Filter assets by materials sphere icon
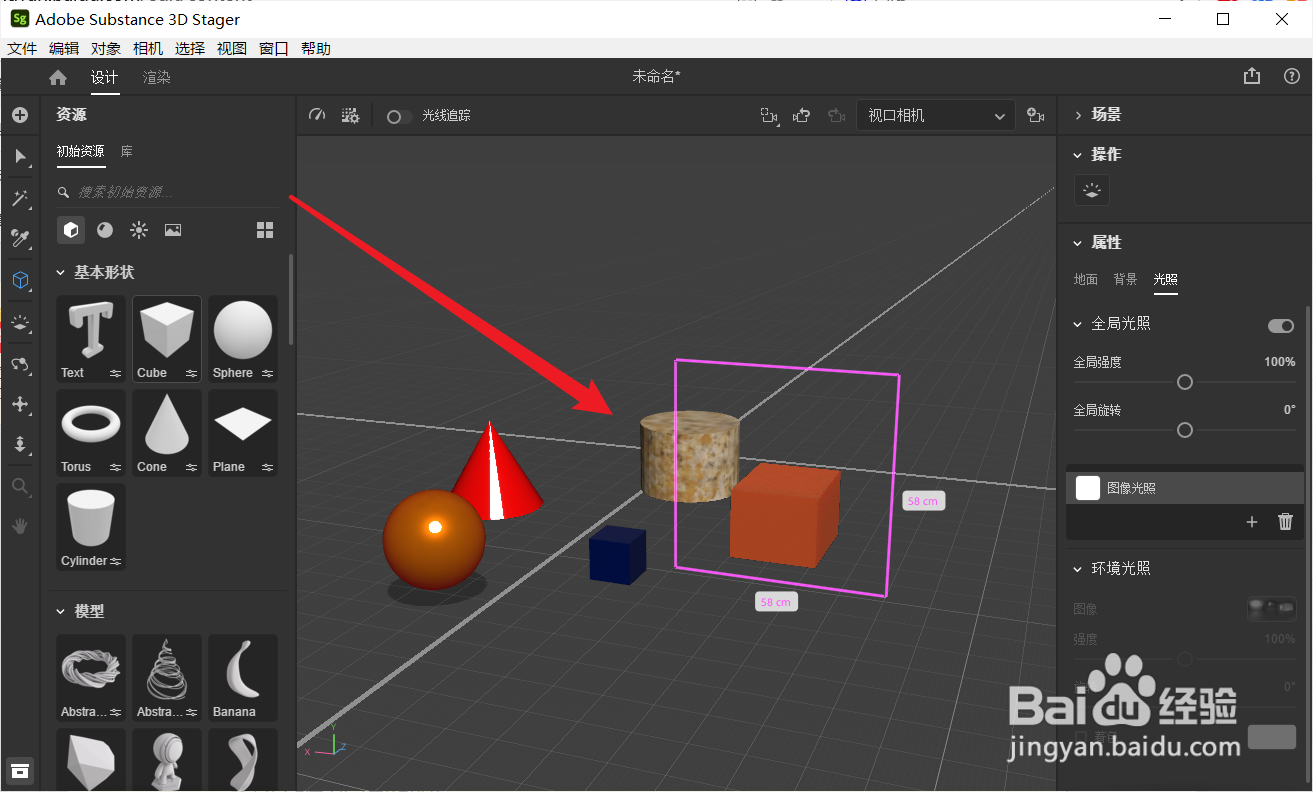1313x792 pixels. 105,230
